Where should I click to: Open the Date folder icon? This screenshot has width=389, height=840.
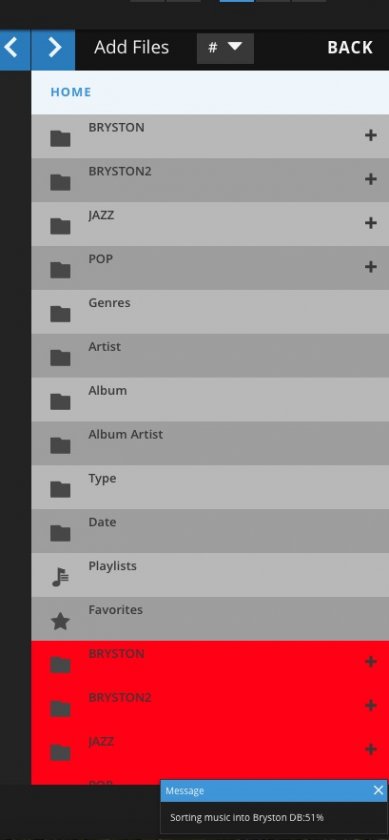(x=60, y=533)
